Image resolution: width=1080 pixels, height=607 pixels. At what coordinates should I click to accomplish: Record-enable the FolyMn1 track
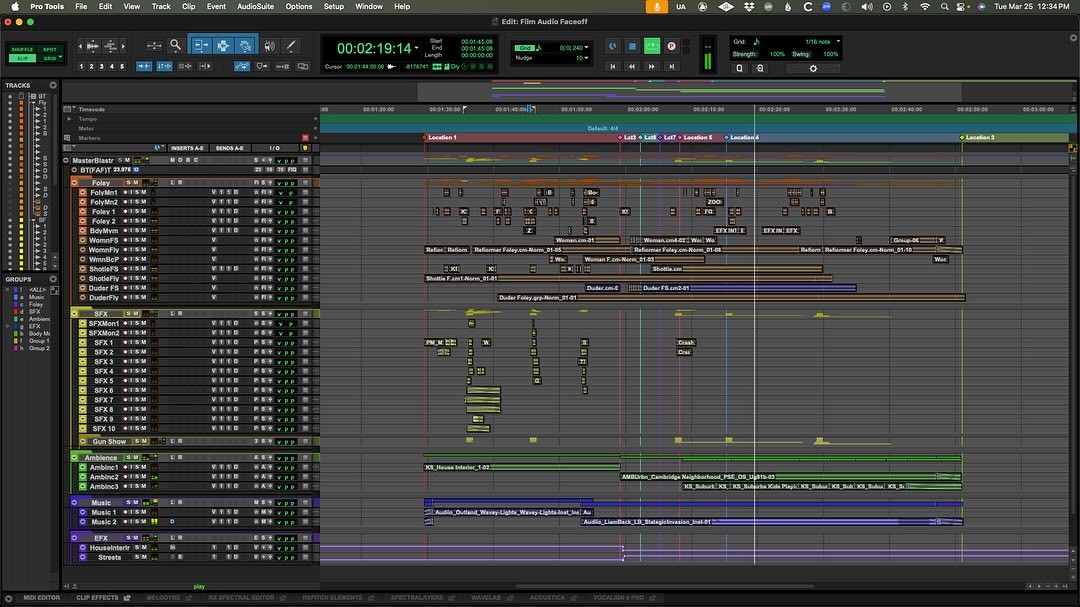click(x=125, y=193)
